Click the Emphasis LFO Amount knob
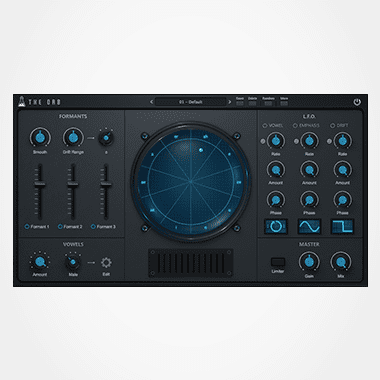 (309, 170)
